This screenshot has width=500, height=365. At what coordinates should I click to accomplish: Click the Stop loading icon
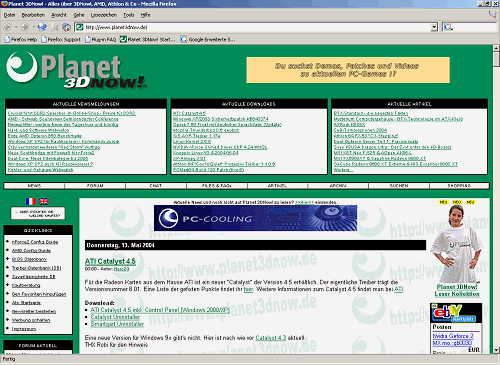pyautogui.click(x=56, y=27)
